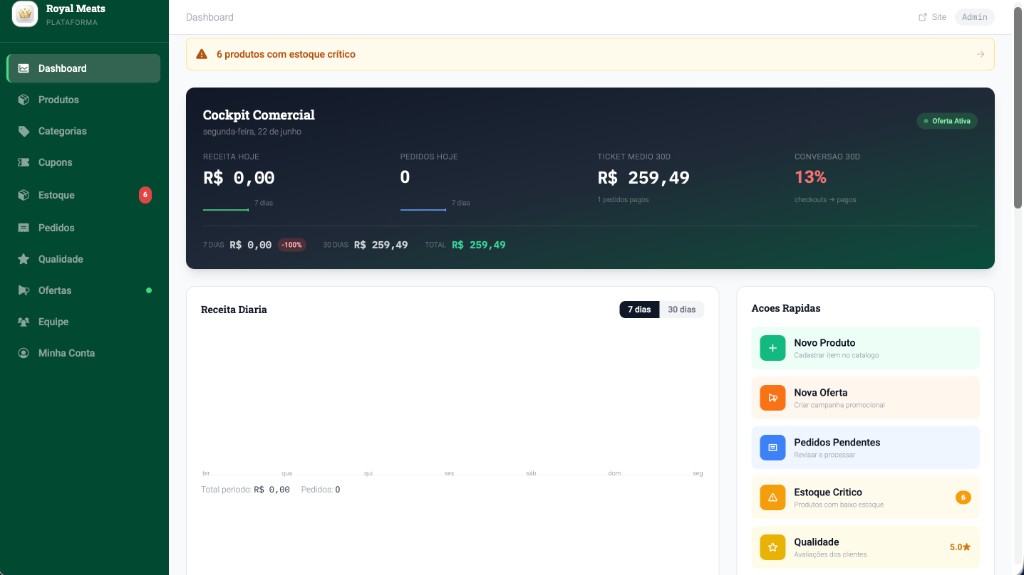This screenshot has height=575, width=1024.
Task: Click the Total periodo R$ 0,00 text
Action: click(x=246, y=489)
